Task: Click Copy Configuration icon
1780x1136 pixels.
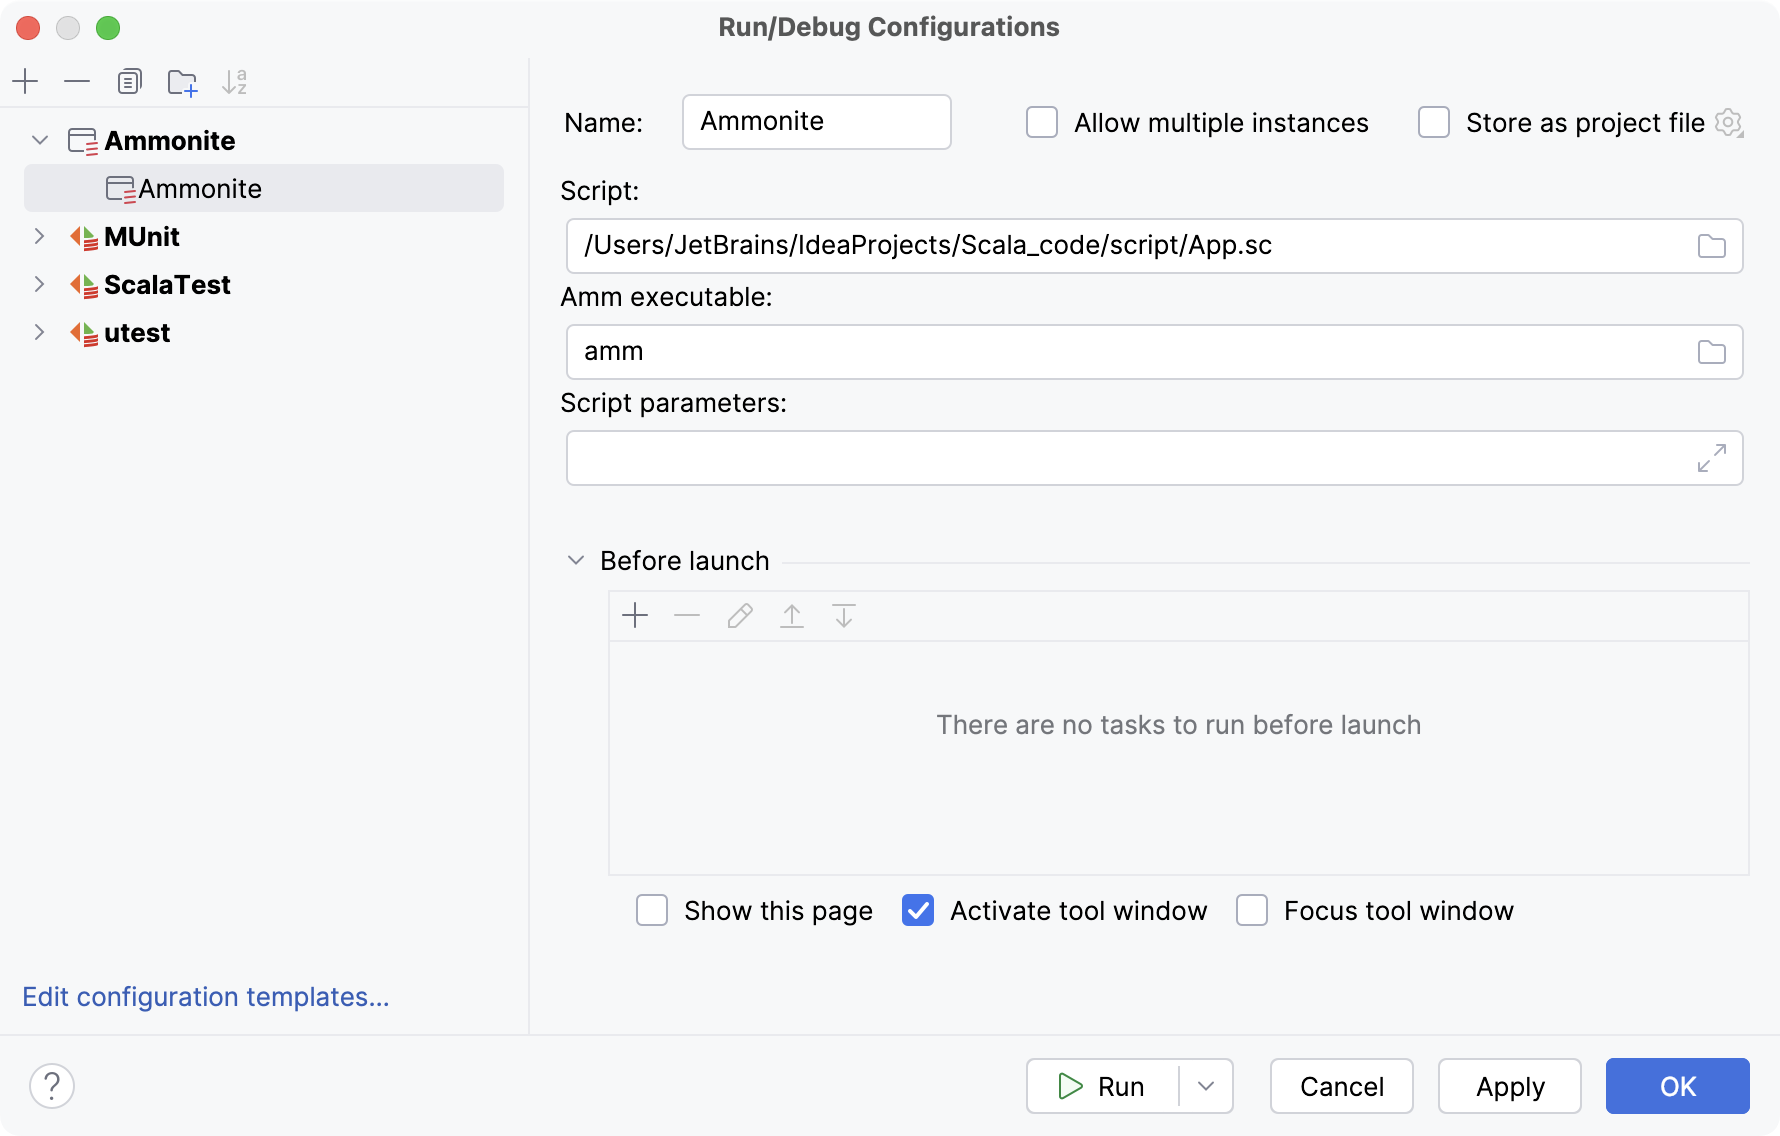Action: coord(129,81)
